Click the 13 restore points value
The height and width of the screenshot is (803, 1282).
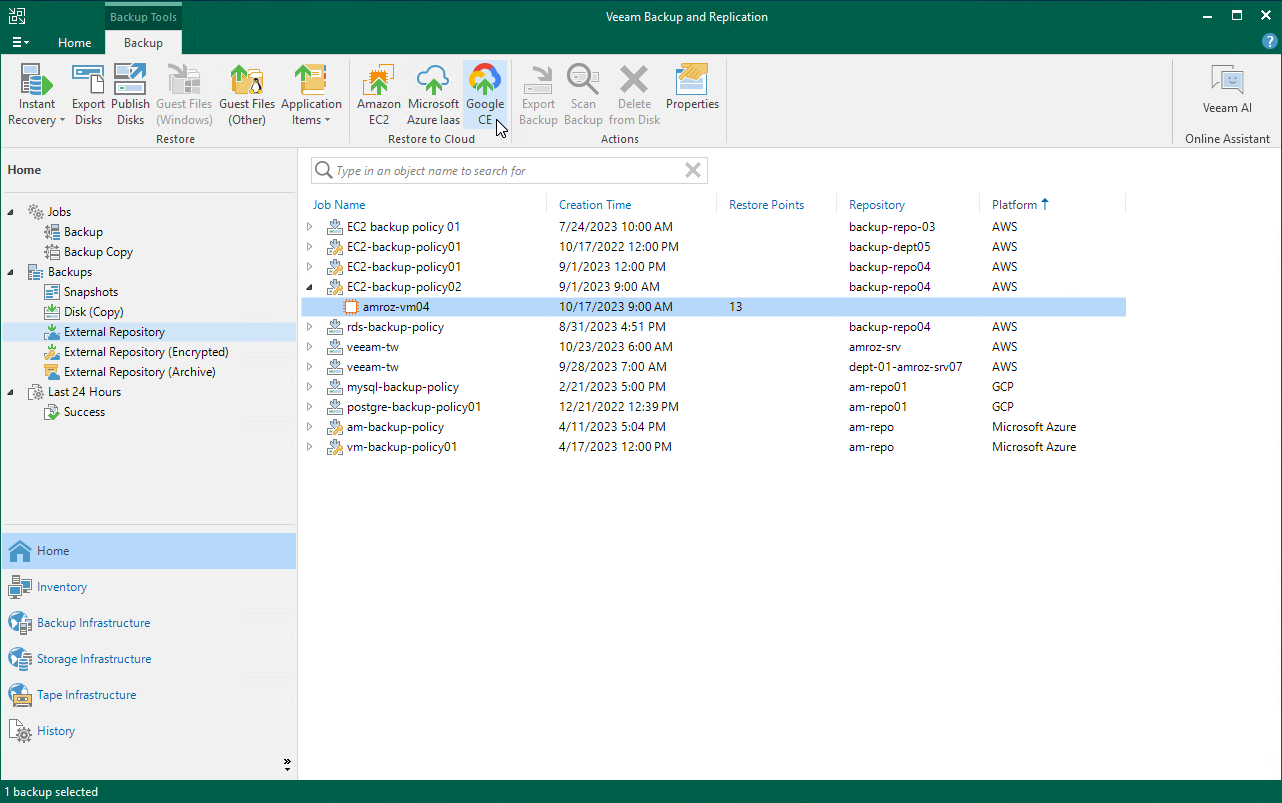tap(736, 307)
